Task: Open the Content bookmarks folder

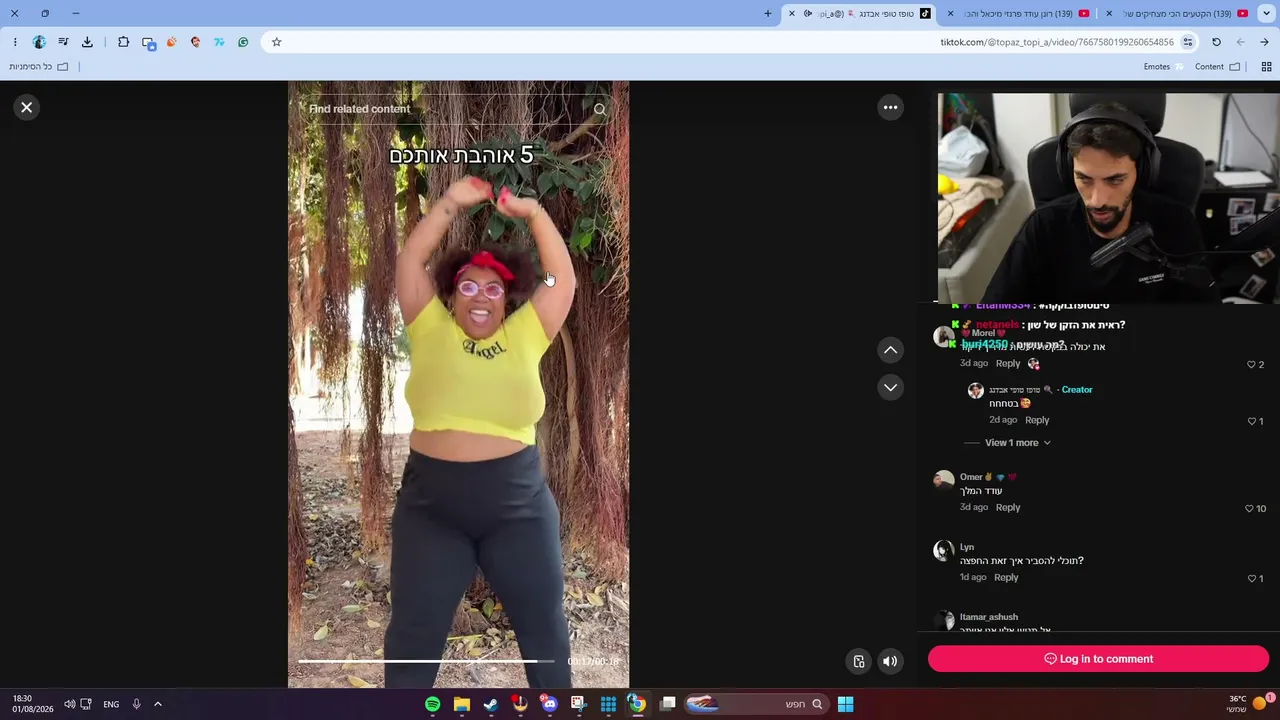Action: click(x=1218, y=67)
